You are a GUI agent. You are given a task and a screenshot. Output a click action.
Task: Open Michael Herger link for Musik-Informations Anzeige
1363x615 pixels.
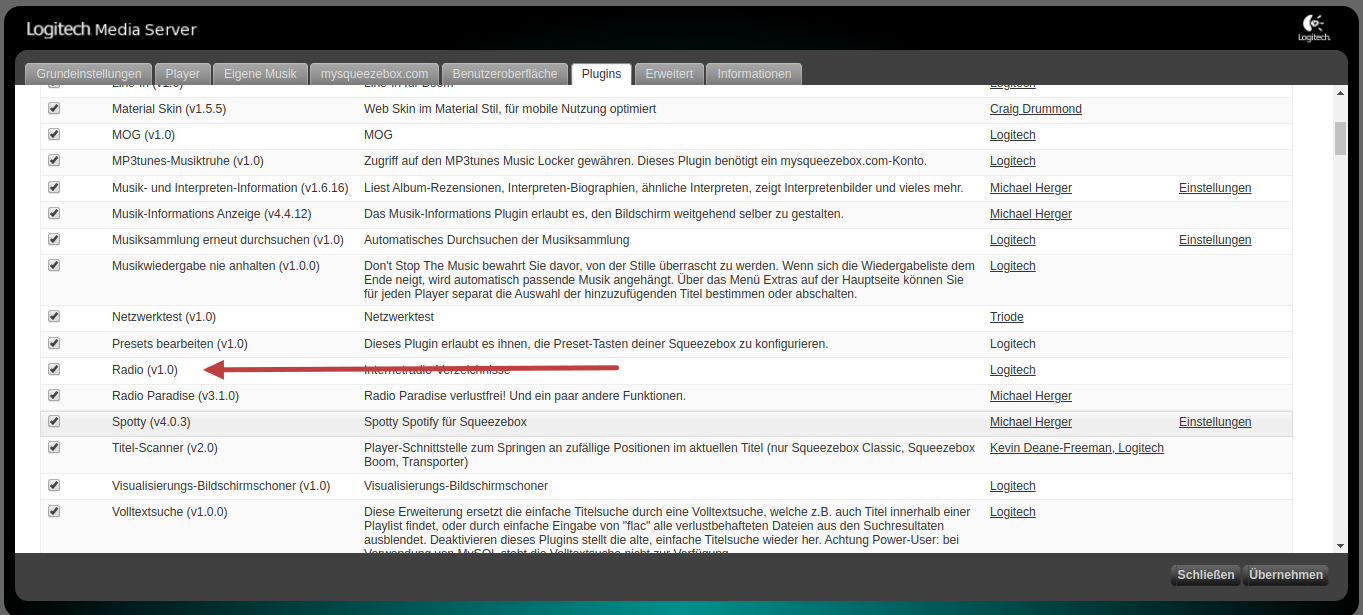(x=1031, y=214)
